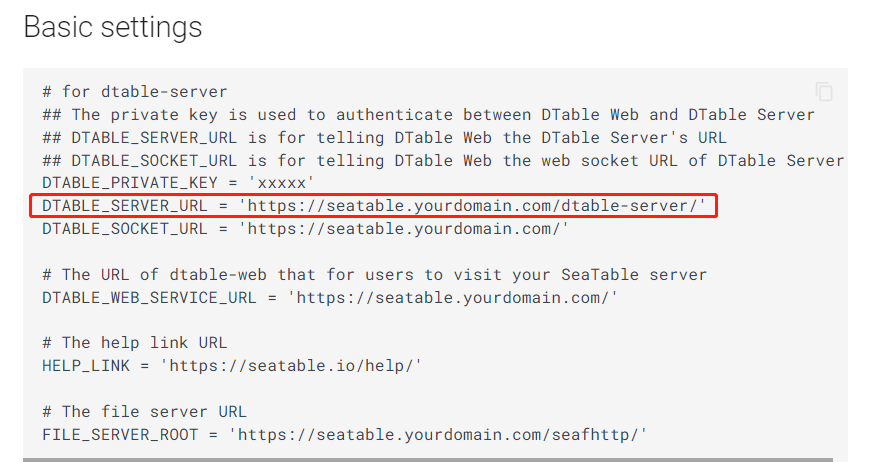The image size is (874, 476).
Task: Click the '# The help link URL' comment
Action: point(135,343)
